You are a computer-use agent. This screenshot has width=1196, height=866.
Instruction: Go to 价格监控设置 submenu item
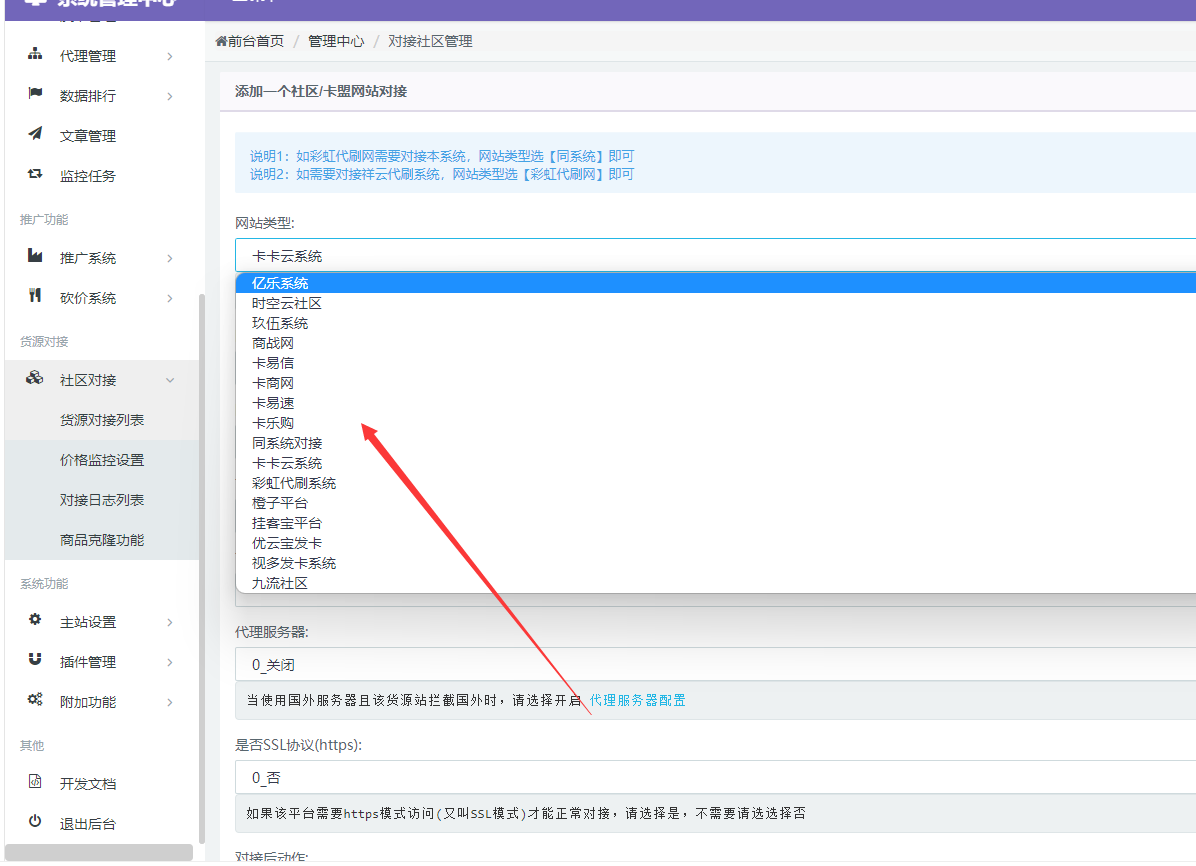102,460
